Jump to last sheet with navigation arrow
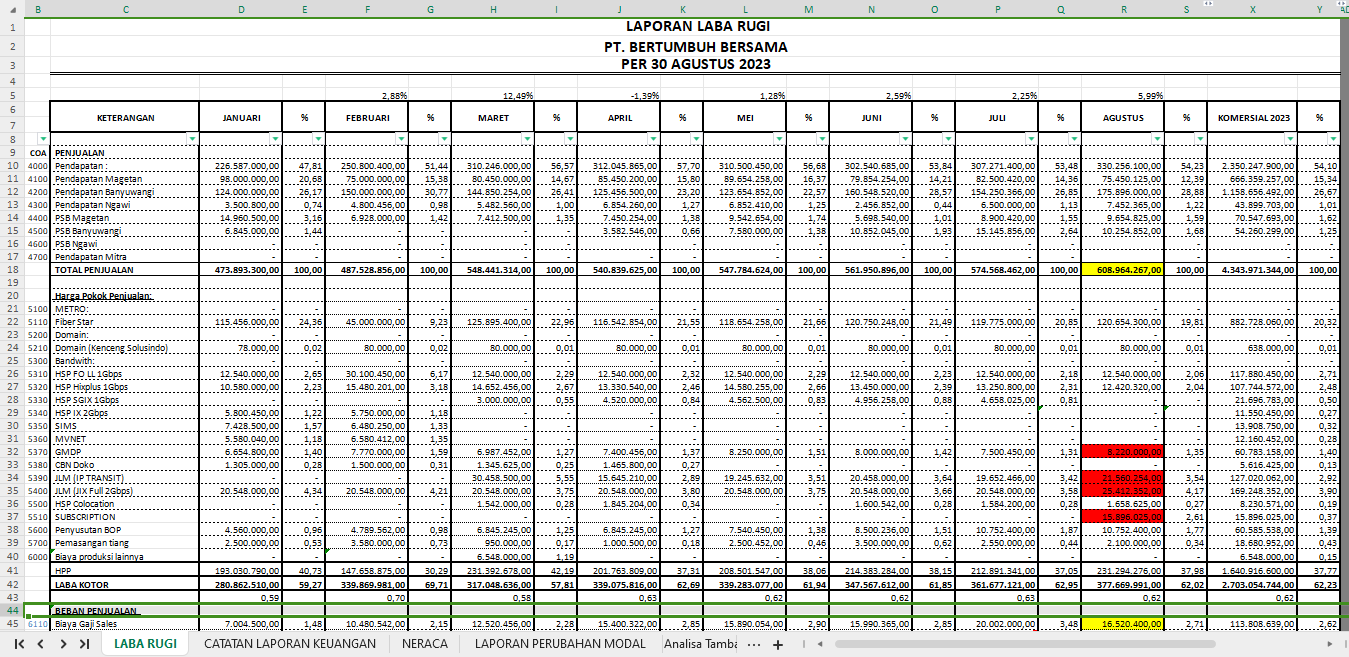 [x=84, y=644]
